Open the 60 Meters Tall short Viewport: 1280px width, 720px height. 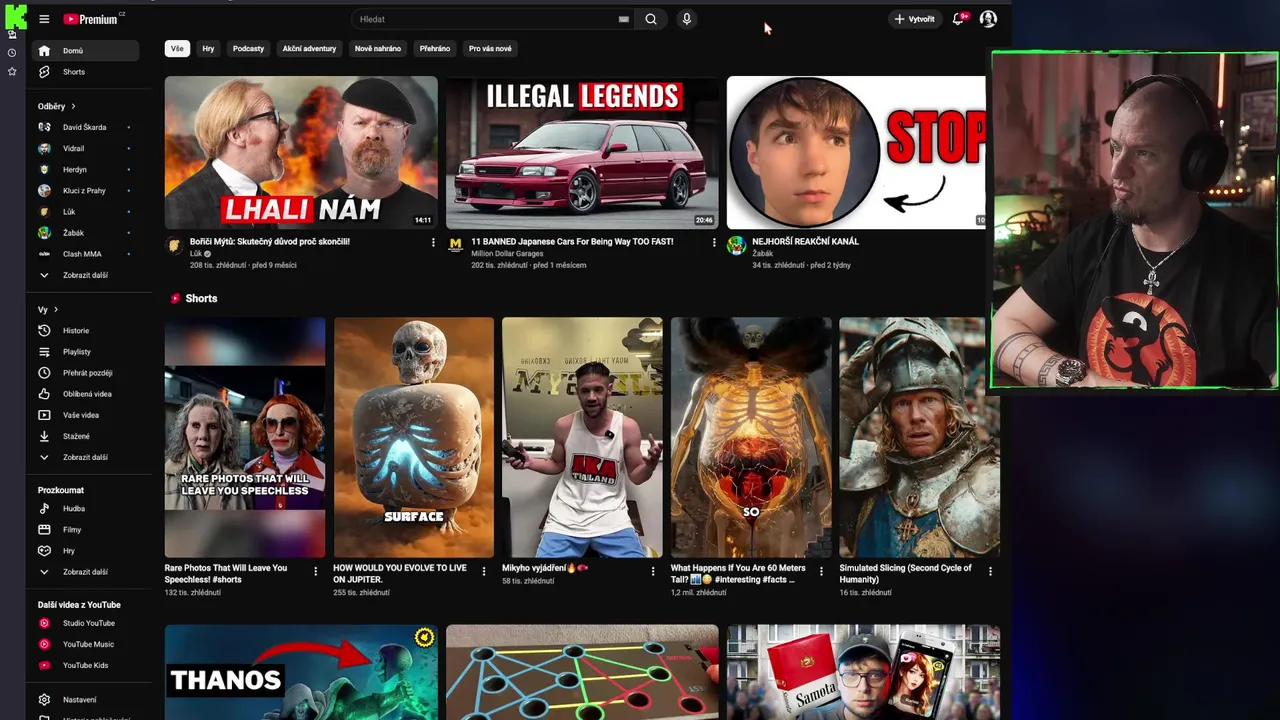point(751,437)
